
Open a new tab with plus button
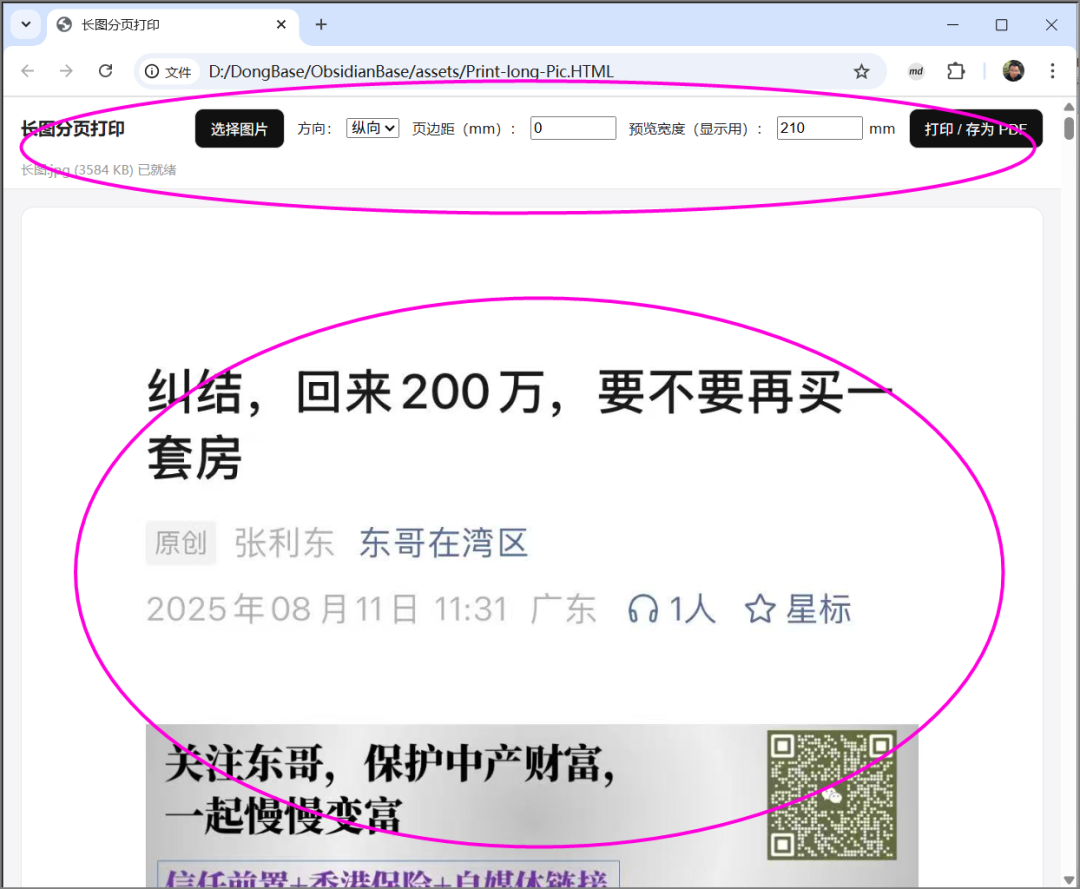(321, 25)
